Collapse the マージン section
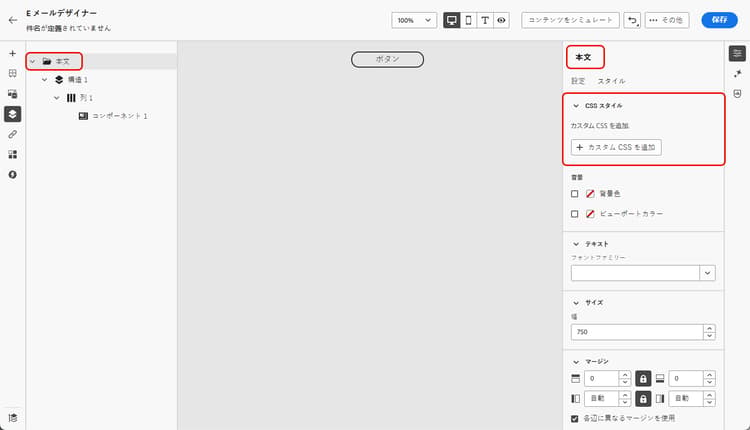The image size is (750, 430). (x=576, y=362)
